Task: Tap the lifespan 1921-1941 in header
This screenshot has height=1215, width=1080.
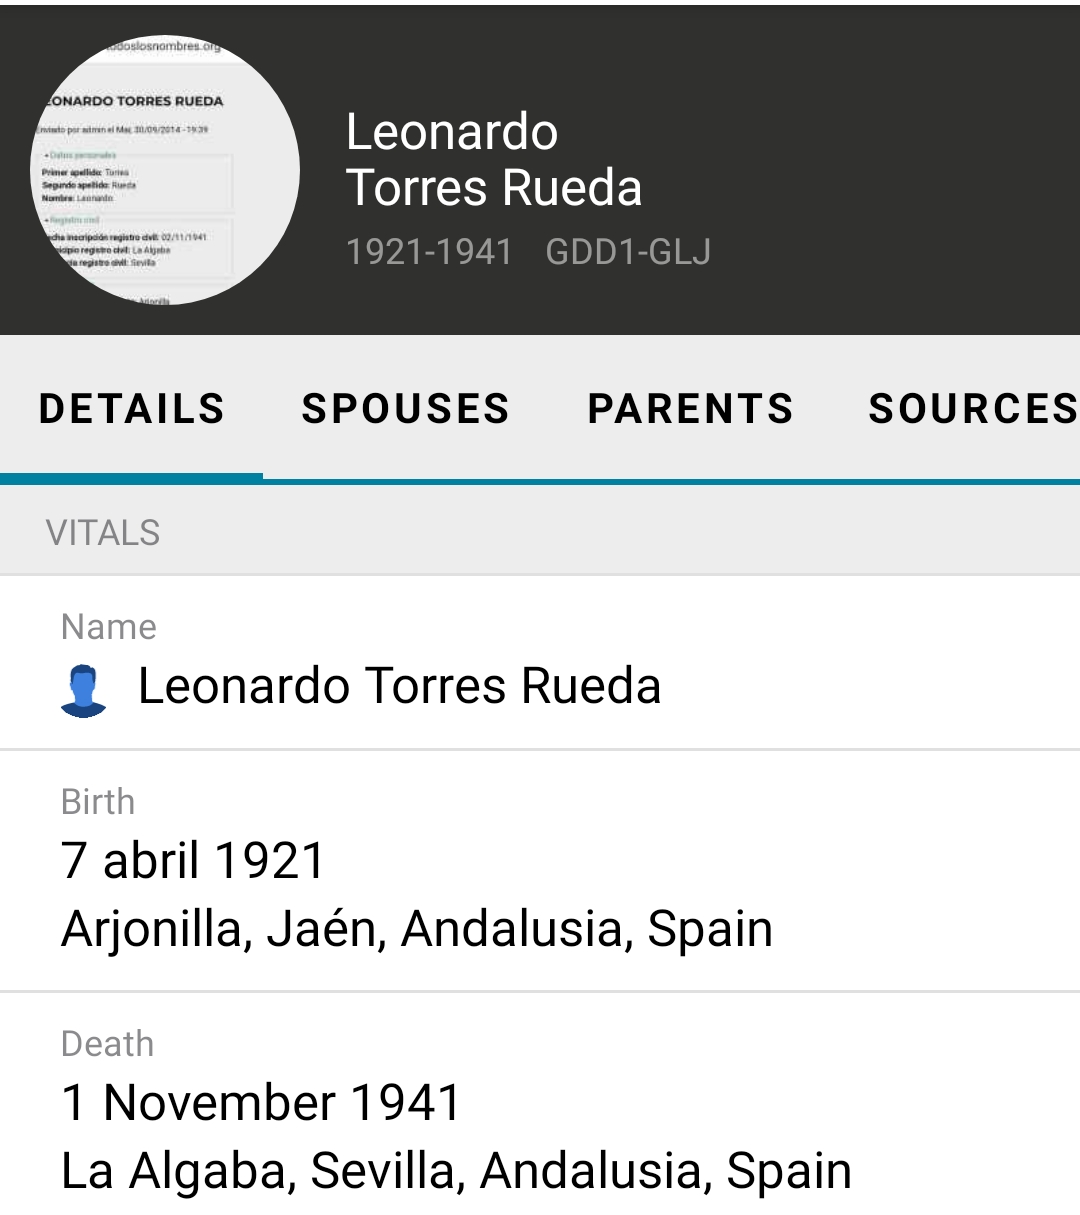Action: click(429, 252)
